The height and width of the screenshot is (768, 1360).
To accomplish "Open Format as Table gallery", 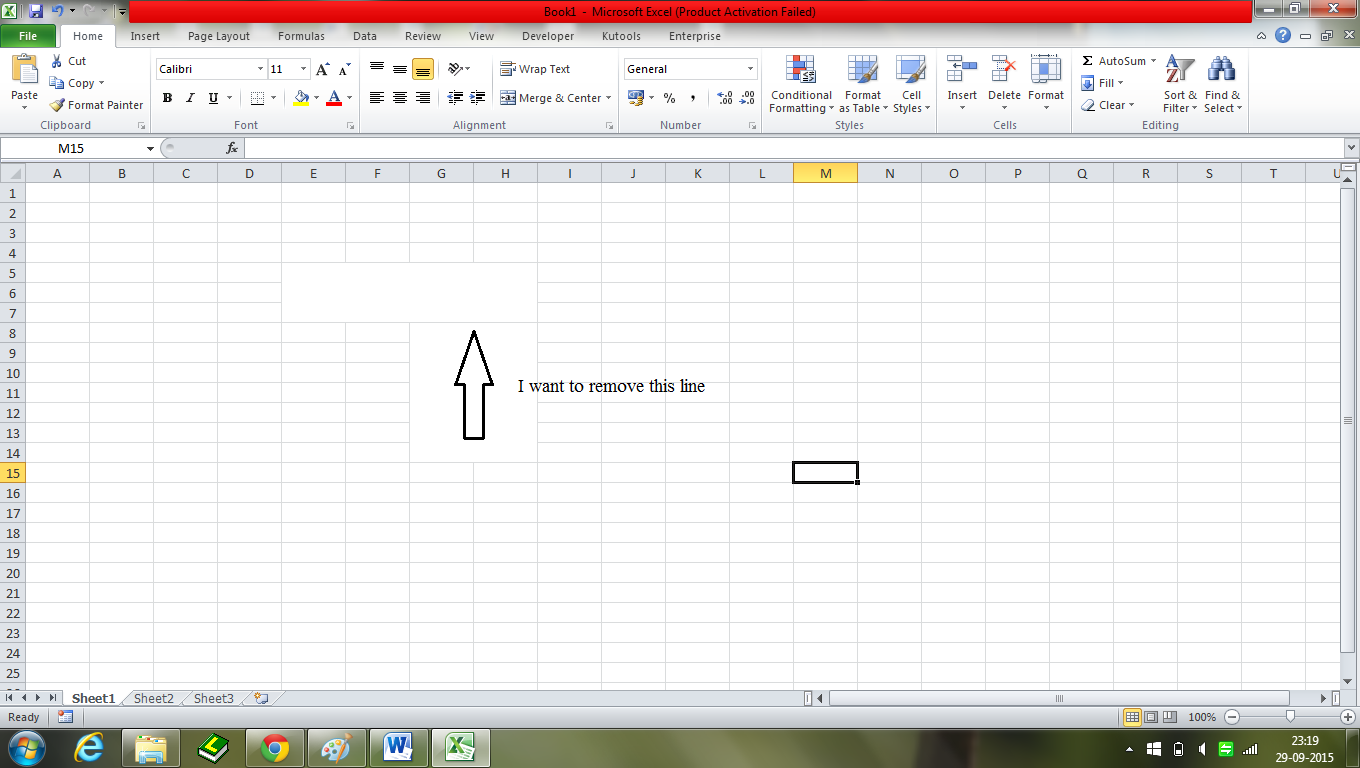I will [863, 84].
